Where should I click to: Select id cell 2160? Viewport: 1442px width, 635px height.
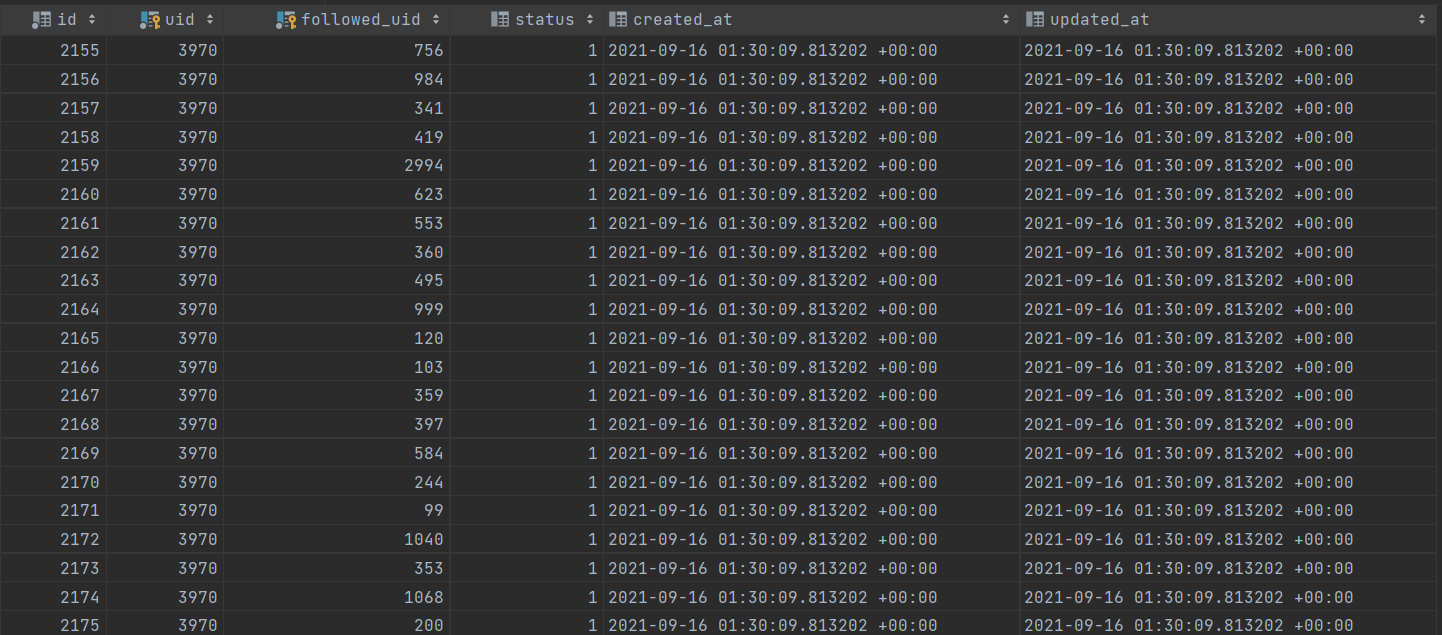click(x=80, y=195)
